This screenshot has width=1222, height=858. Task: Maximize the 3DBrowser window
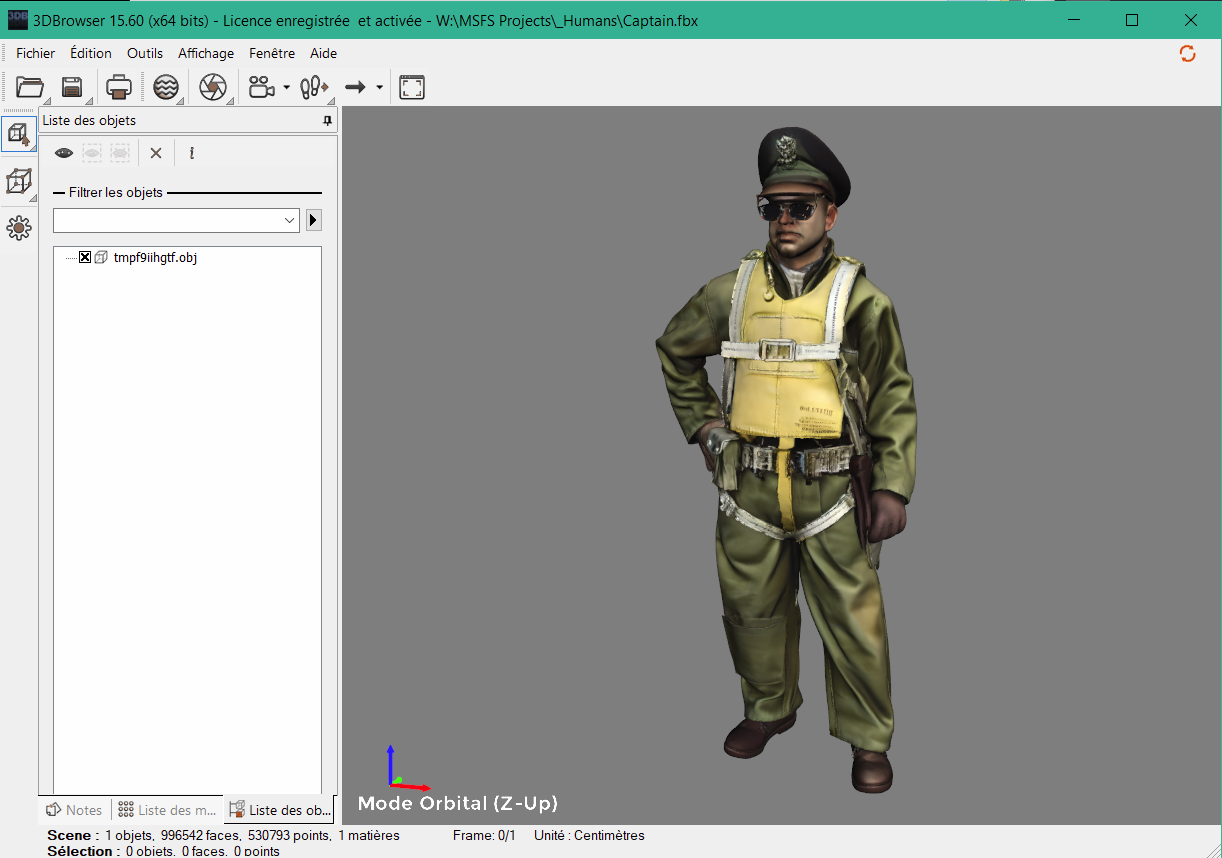pyautogui.click(x=1132, y=20)
